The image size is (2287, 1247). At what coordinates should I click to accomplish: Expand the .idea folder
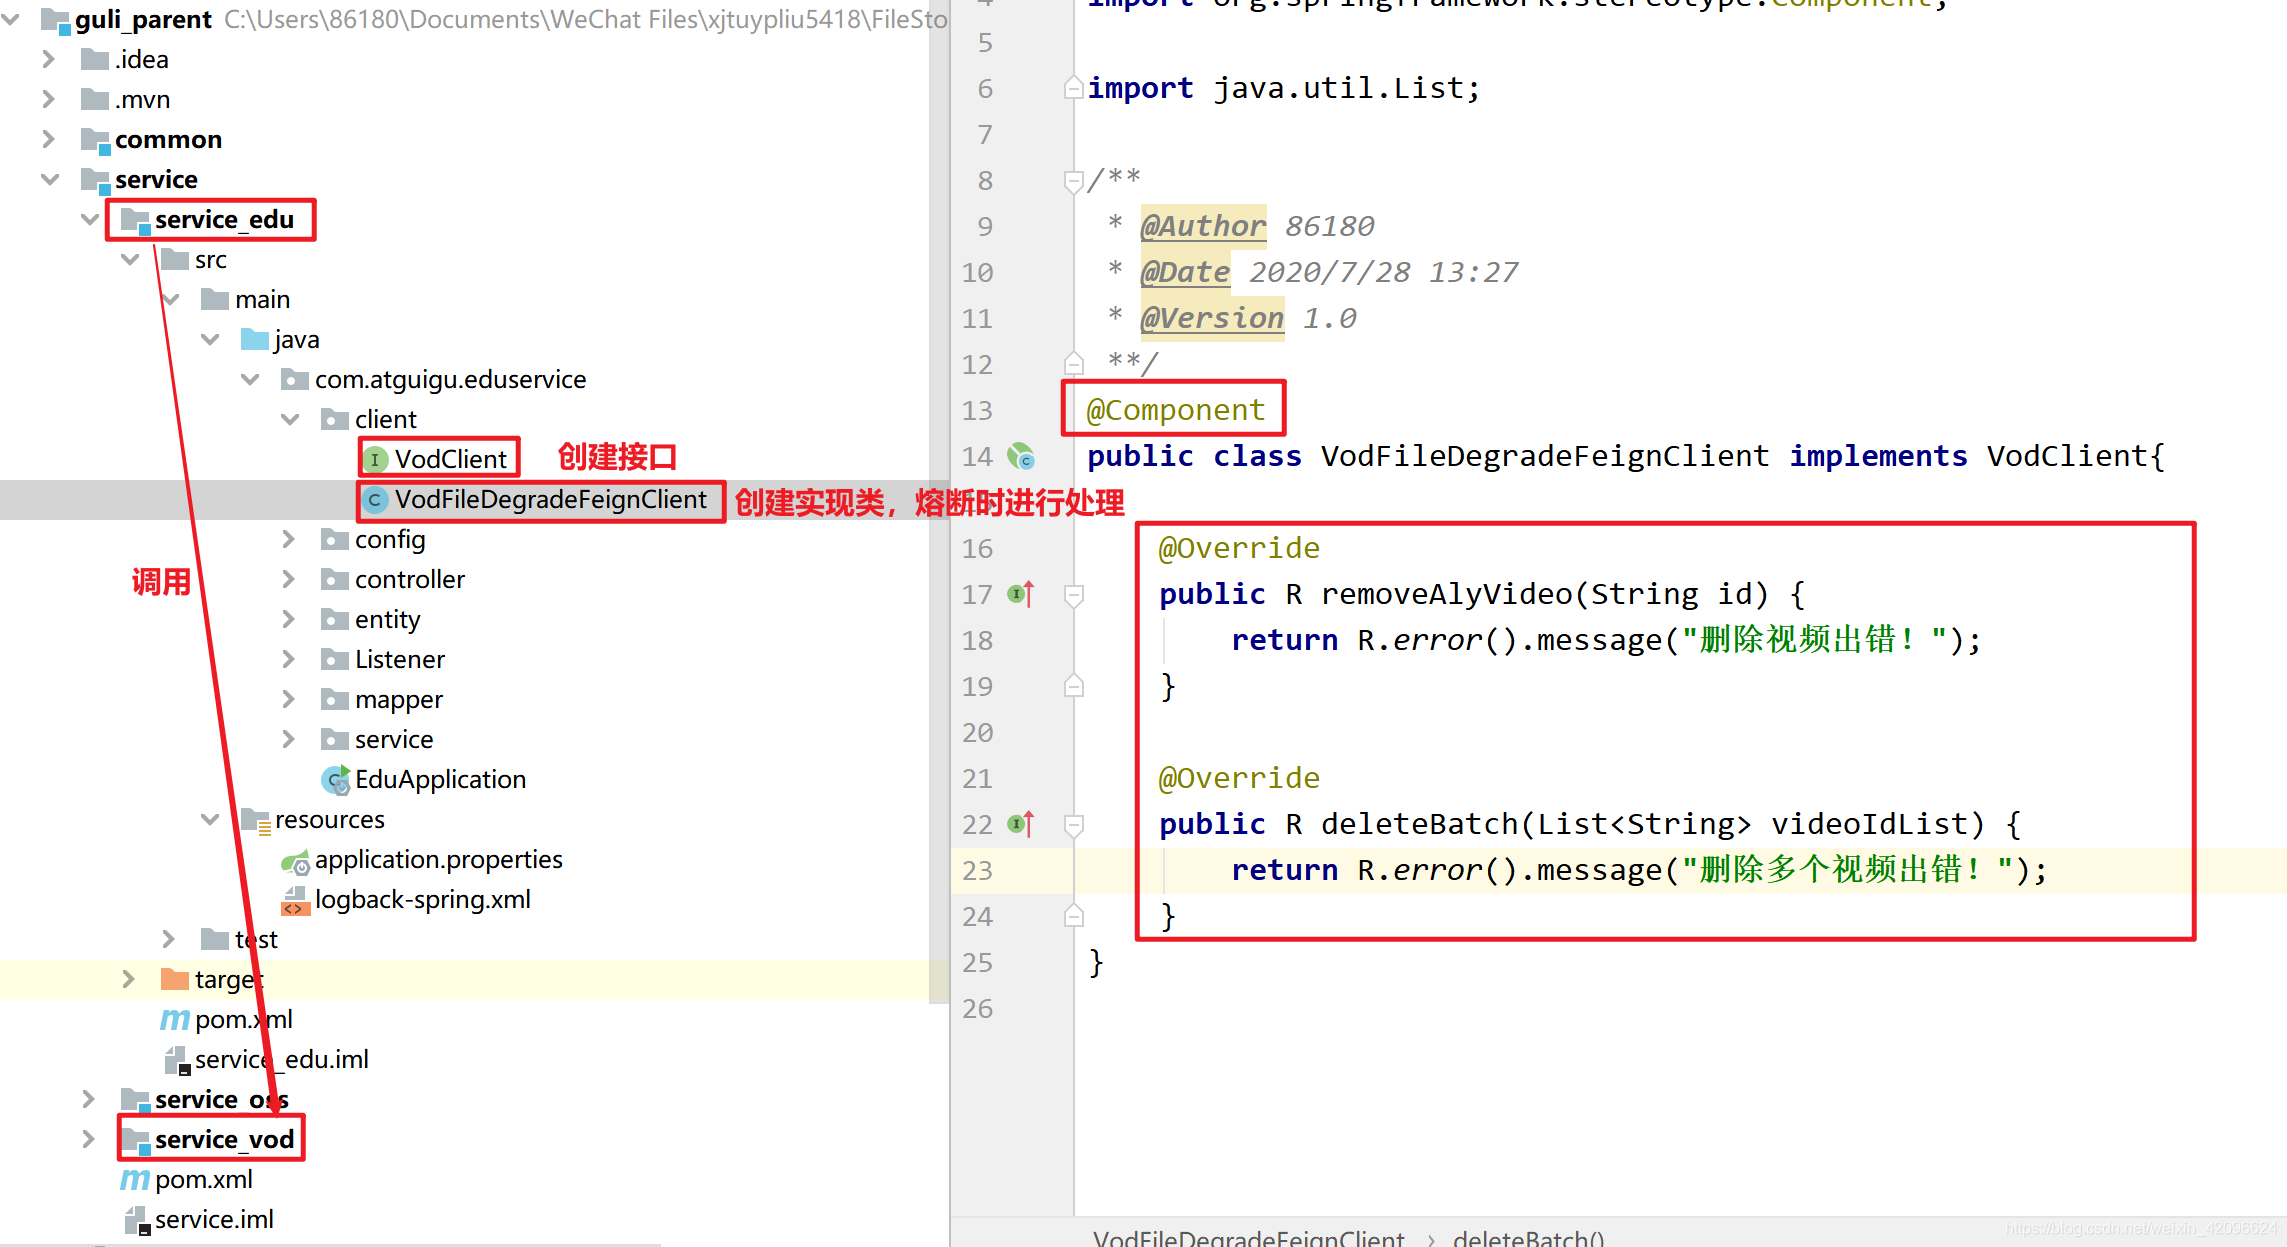pyautogui.click(x=48, y=59)
